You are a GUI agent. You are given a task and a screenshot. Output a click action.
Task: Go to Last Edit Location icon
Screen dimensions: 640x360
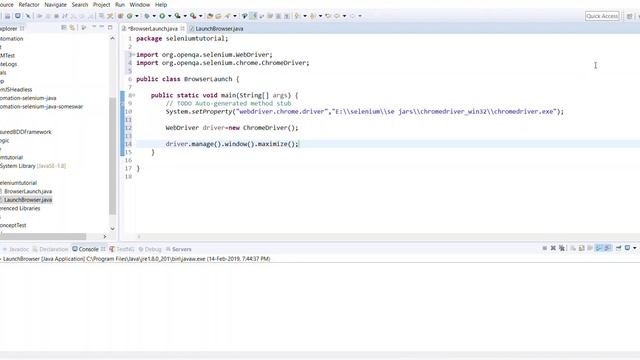point(328,16)
